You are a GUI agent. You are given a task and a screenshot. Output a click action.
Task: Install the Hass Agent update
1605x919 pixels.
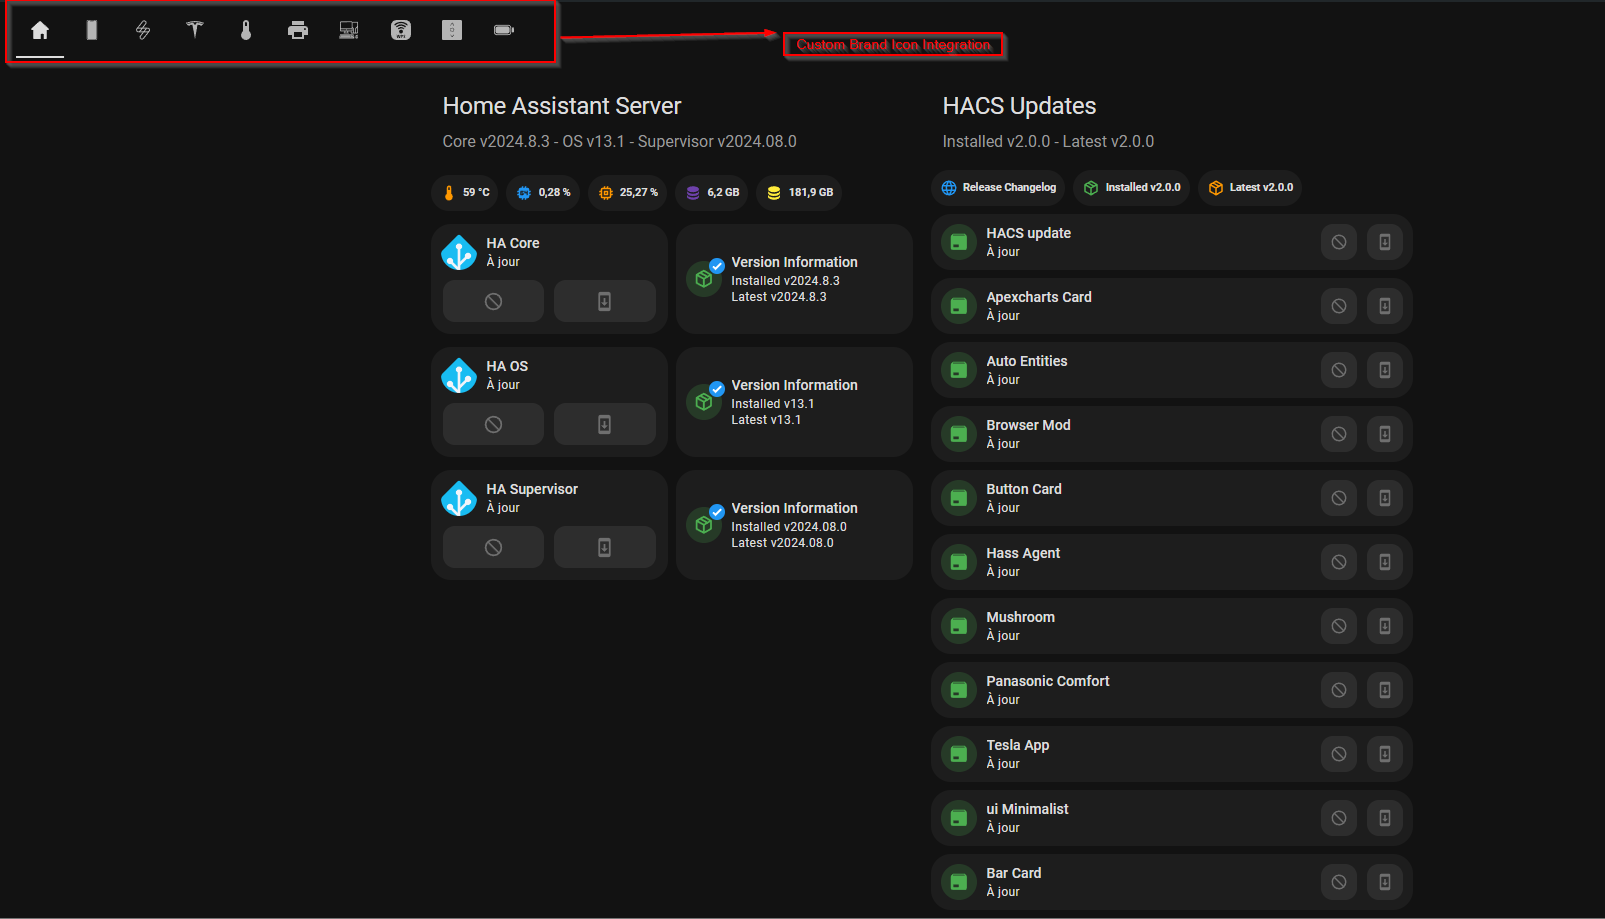coord(1385,562)
